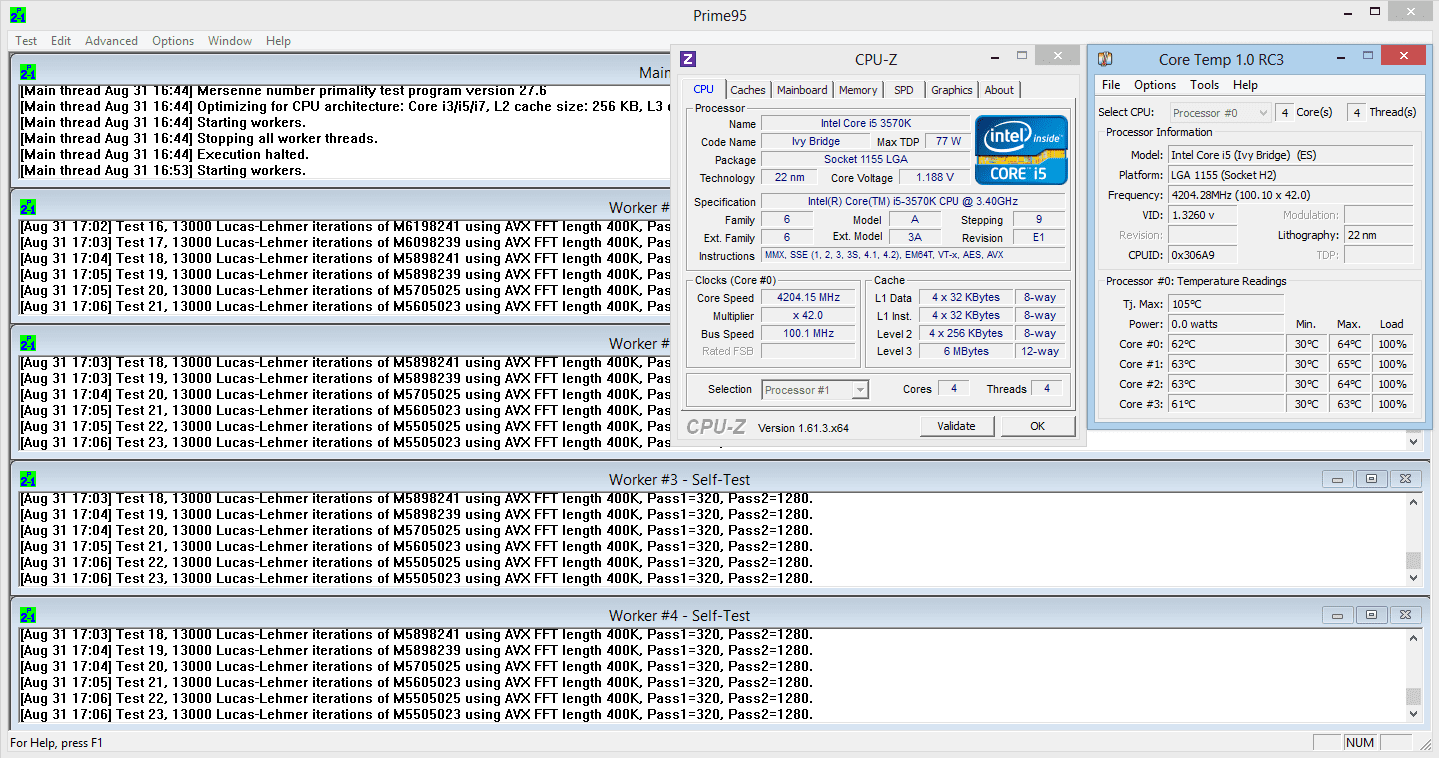Click the Multiplier value x 42.0
Viewport: 1439px width, 758px height.
(x=808, y=316)
